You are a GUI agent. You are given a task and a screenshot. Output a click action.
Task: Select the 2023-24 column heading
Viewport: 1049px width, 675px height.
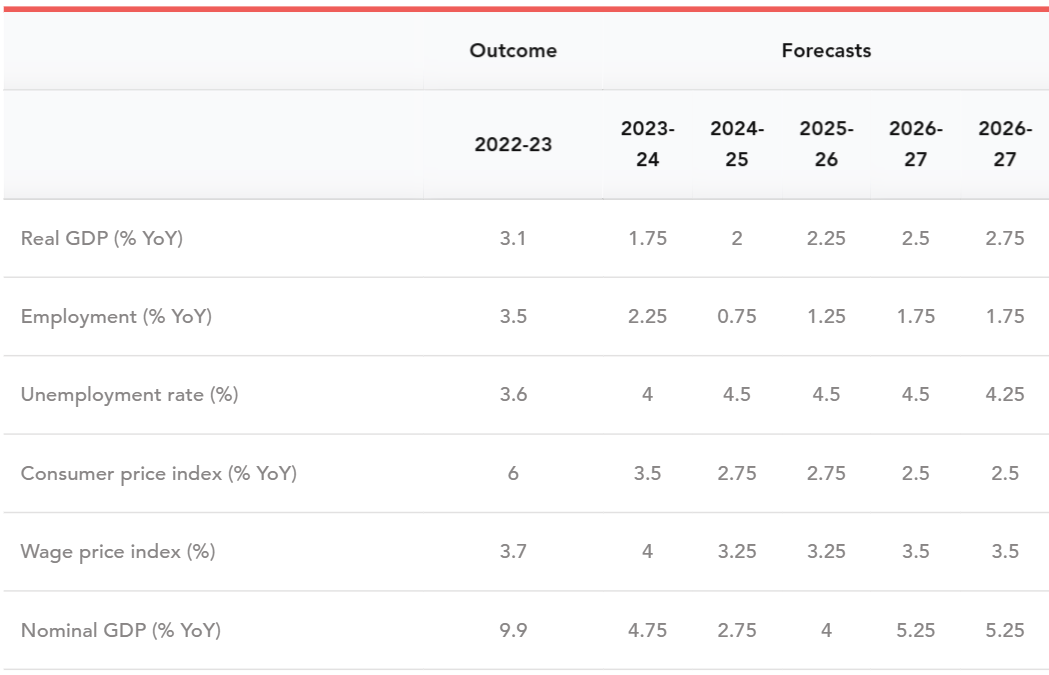(647, 144)
